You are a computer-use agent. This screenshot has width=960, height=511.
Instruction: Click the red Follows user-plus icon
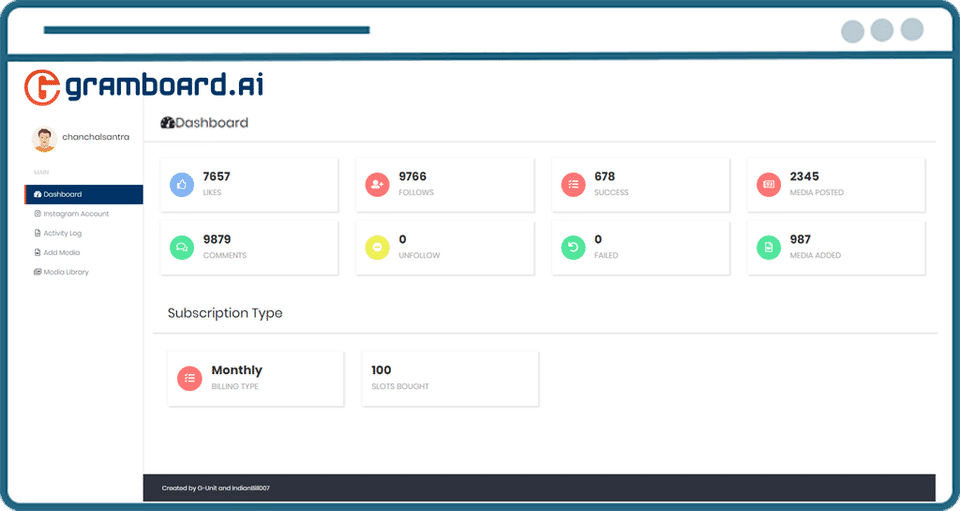pos(377,184)
